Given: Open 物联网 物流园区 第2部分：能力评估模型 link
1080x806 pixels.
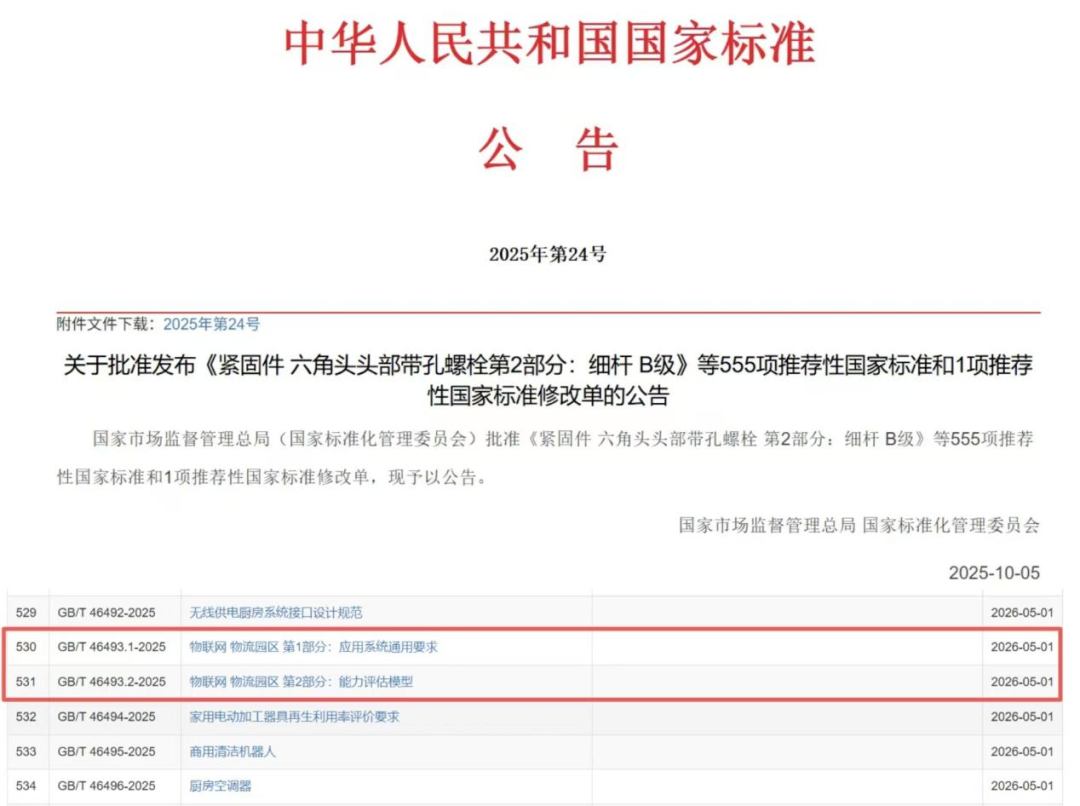Looking at the screenshot, I should coord(301,682).
